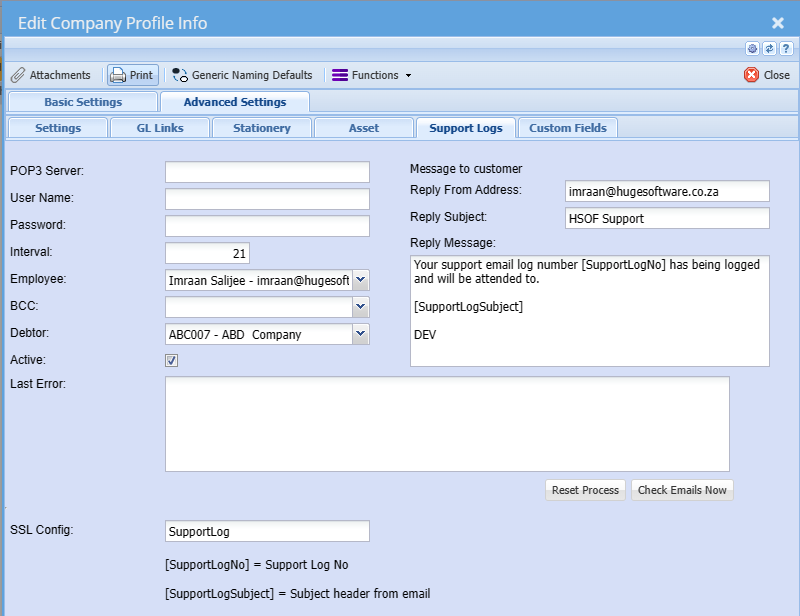Image resolution: width=800 pixels, height=616 pixels.
Task: Click the red Close button
Action: point(767,75)
